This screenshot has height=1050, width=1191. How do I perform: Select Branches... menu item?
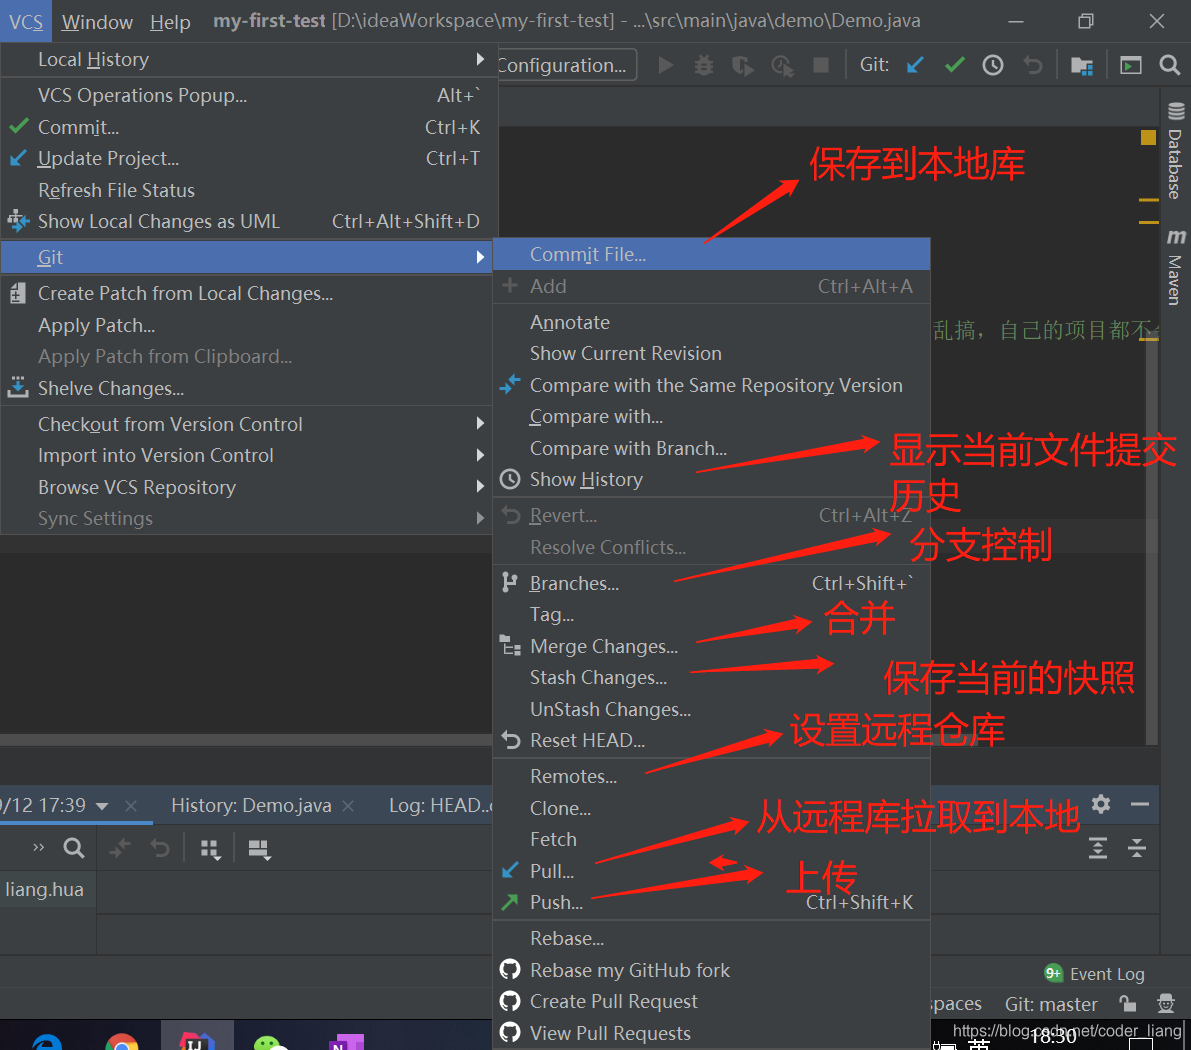pyautogui.click(x=712, y=584)
